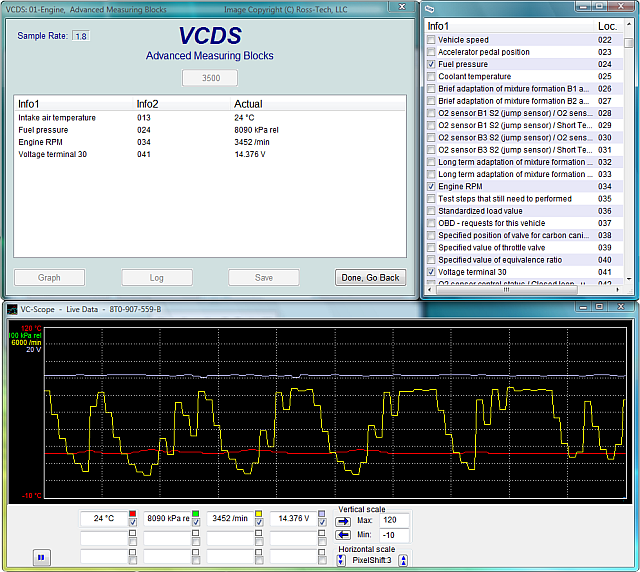This screenshot has width=640, height=572.
Task: Select the Intake air temperature row
Action: coord(210,118)
